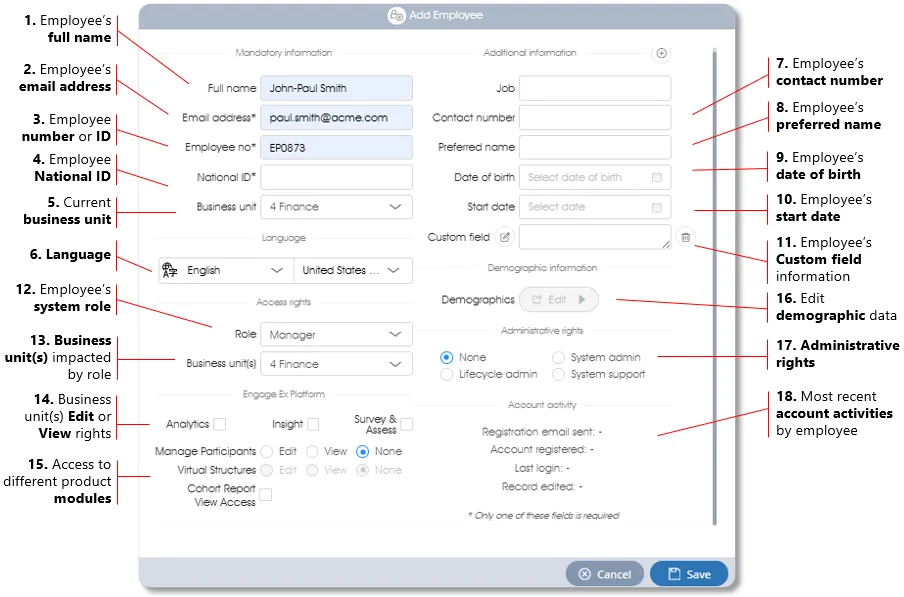
Task: Check the Survey & Assess checkbox
Action: [x=408, y=423]
